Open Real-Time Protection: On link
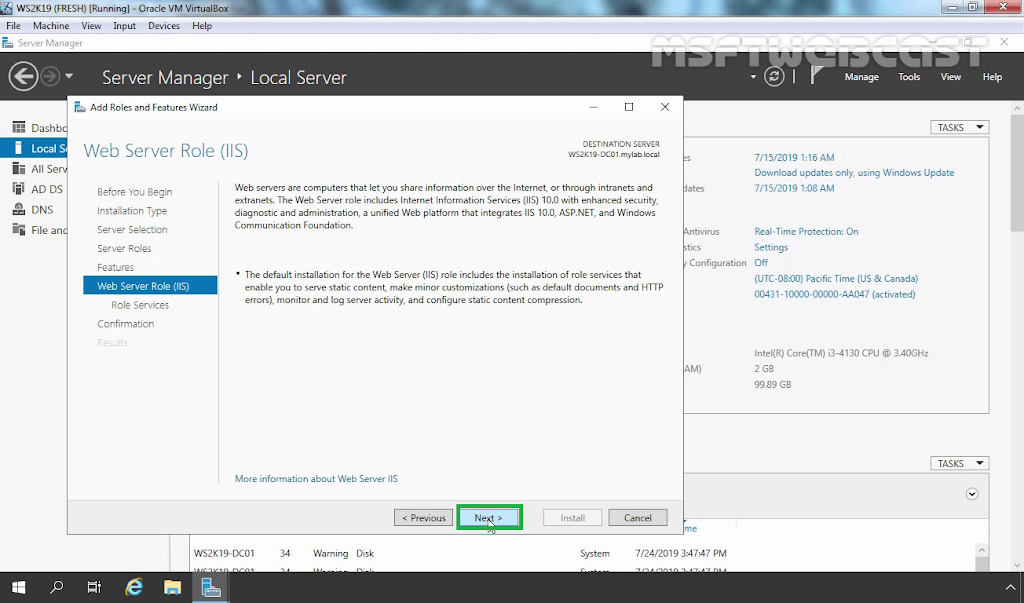Screen dimensions: 1024x603 (x=807, y=231)
